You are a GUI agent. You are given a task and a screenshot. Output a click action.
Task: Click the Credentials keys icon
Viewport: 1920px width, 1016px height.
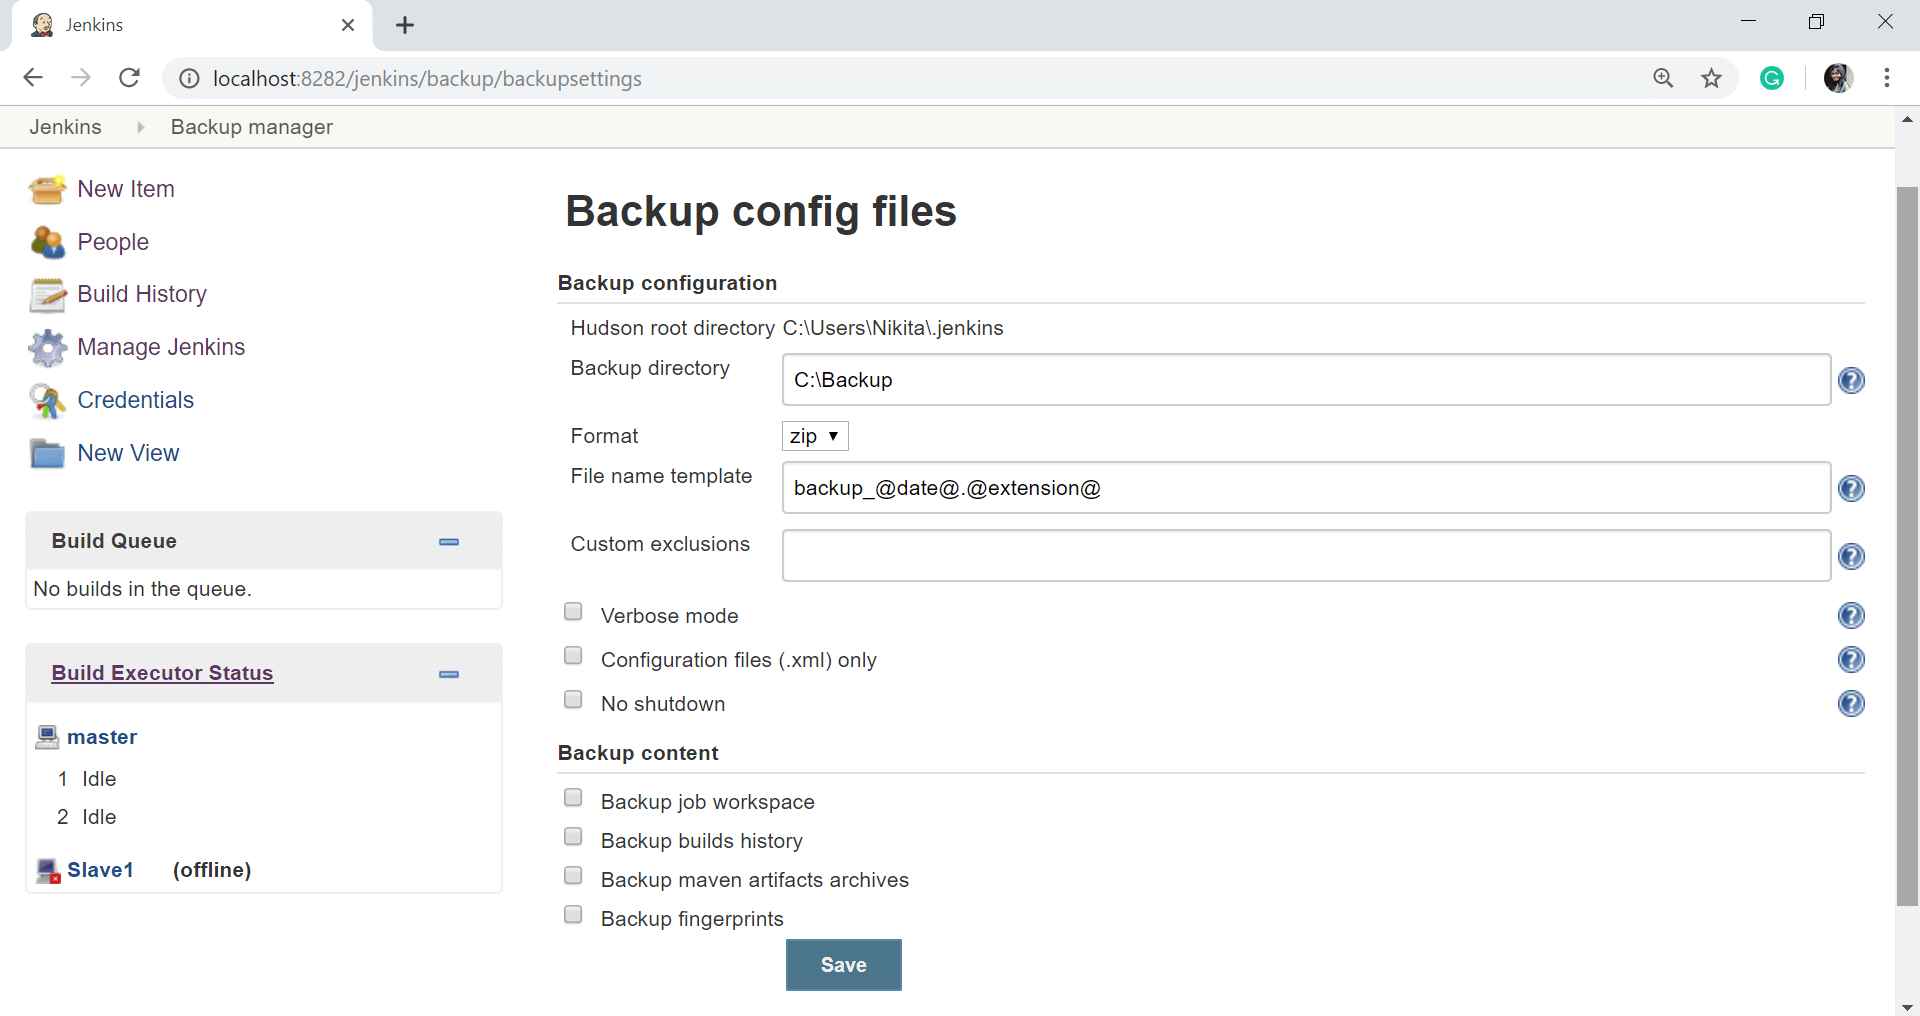point(47,401)
